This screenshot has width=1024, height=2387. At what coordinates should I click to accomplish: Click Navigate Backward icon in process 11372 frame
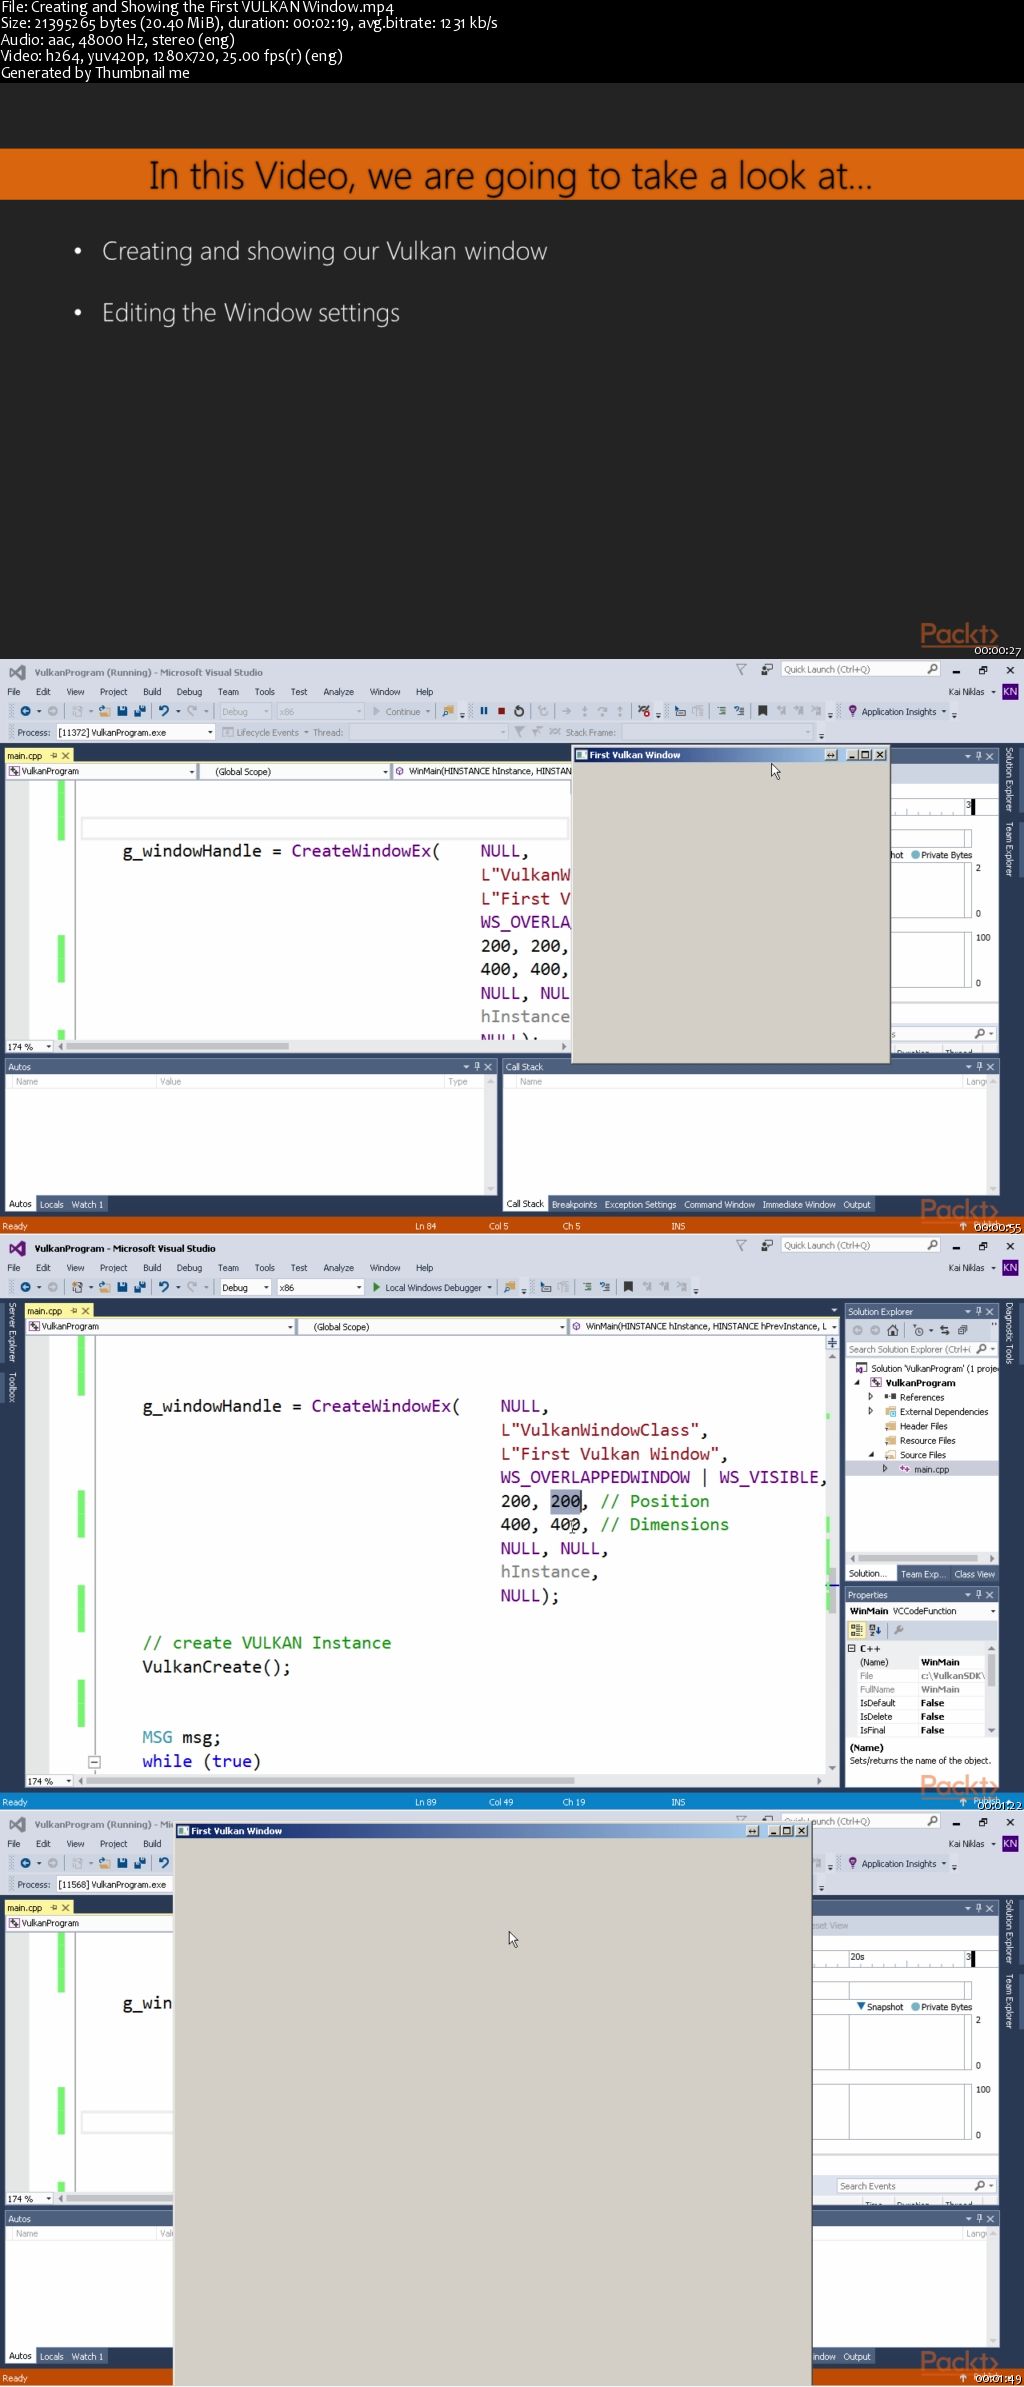(x=25, y=711)
